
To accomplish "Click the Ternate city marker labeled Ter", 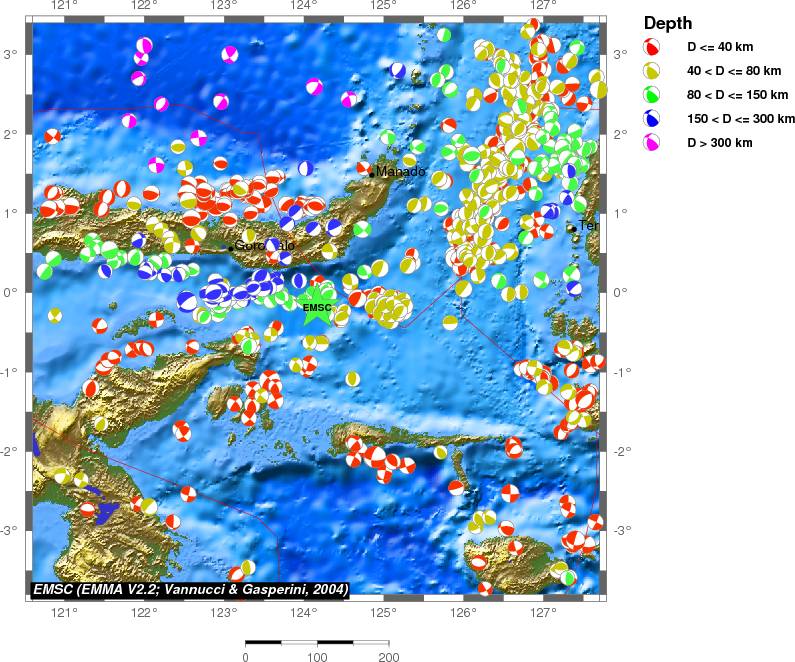I will [x=572, y=227].
